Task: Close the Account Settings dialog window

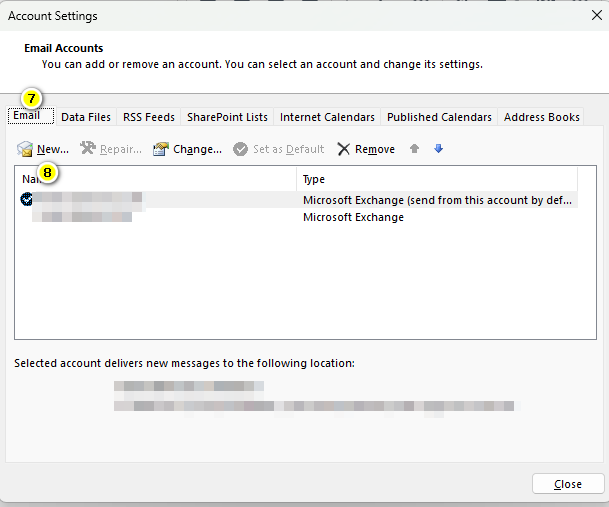Action: point(567,484)
